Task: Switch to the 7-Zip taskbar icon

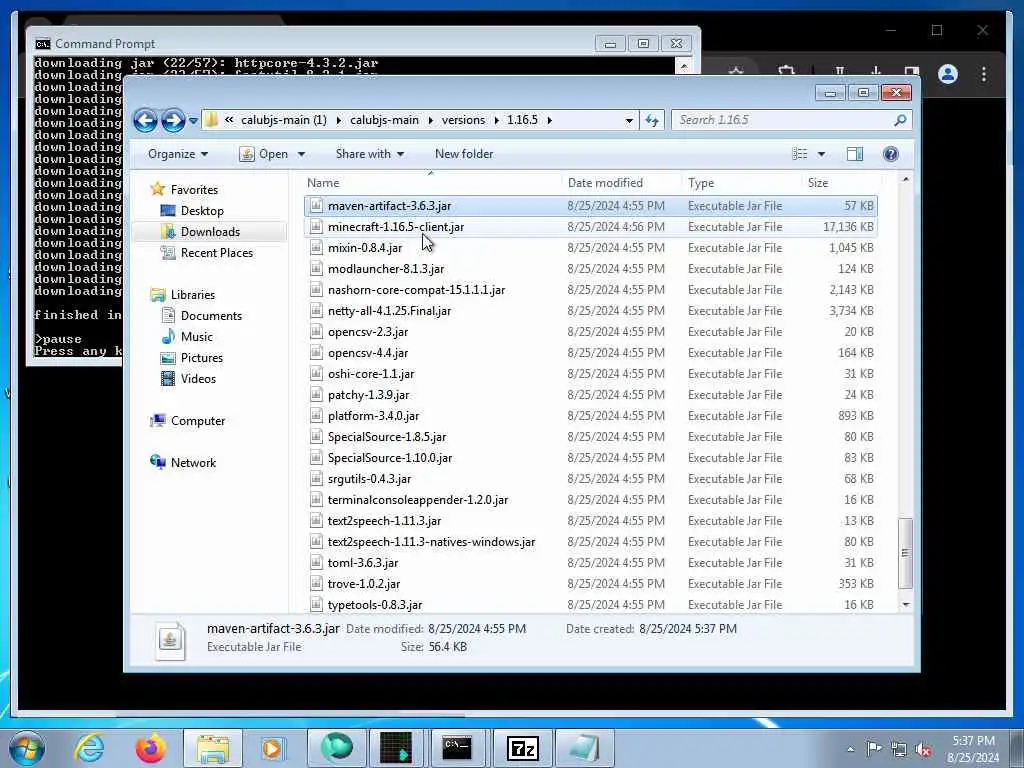Action: (x=522, y=748)
